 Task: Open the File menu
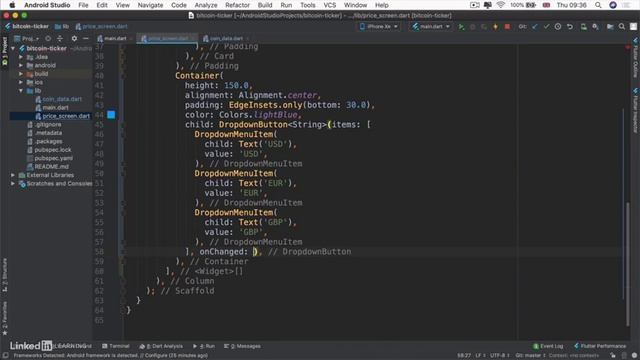click(x=83, y=5)
